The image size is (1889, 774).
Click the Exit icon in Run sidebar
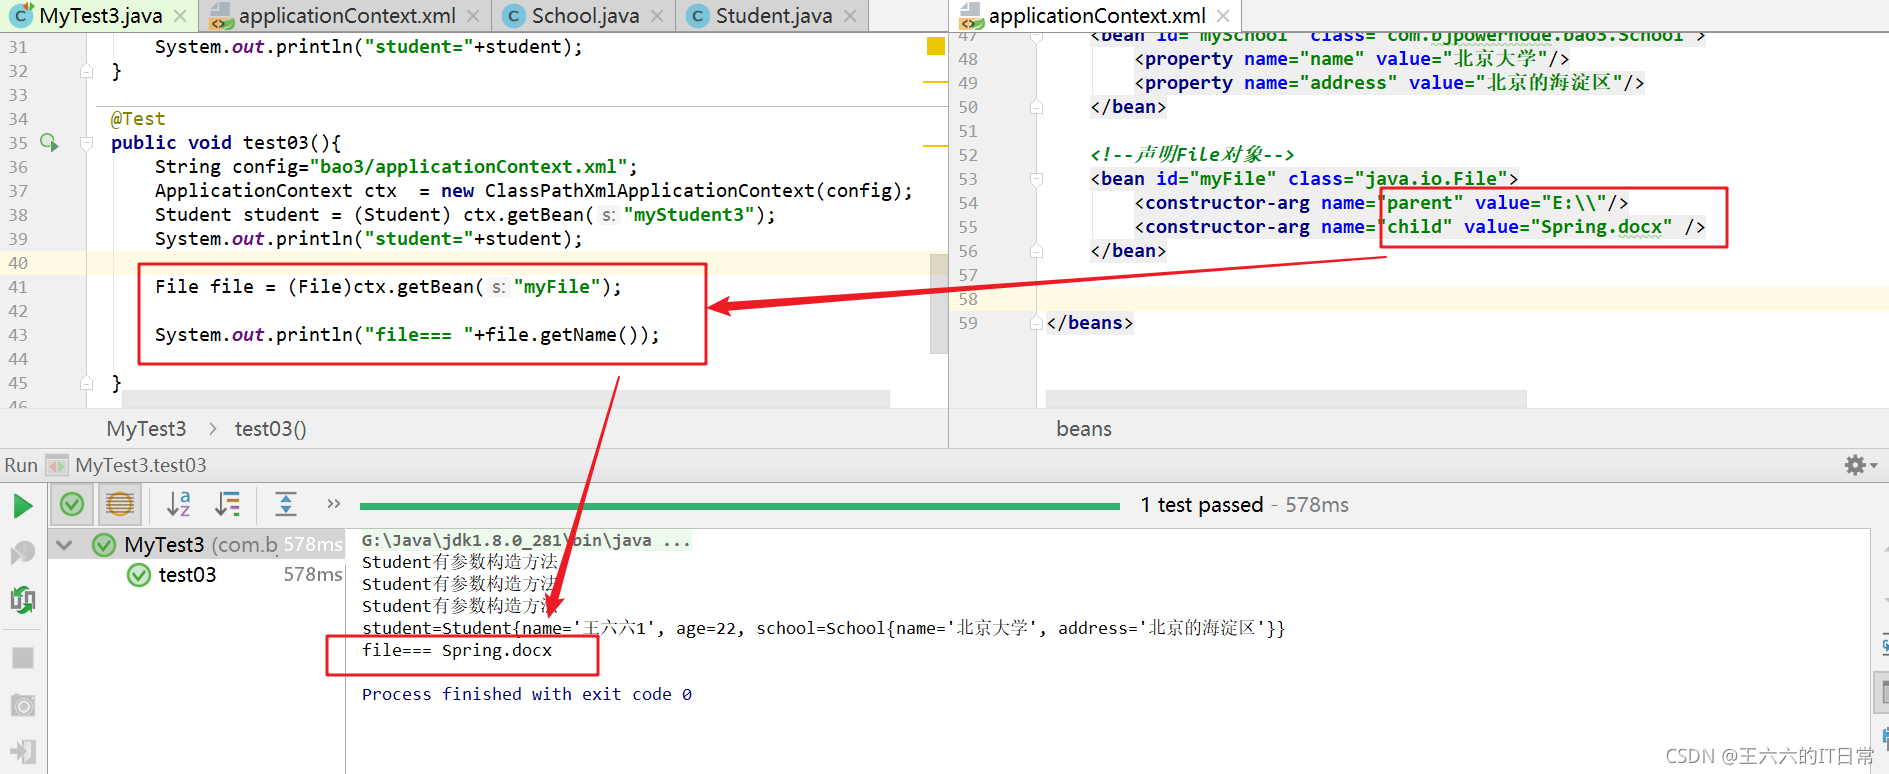pos(22,751)
